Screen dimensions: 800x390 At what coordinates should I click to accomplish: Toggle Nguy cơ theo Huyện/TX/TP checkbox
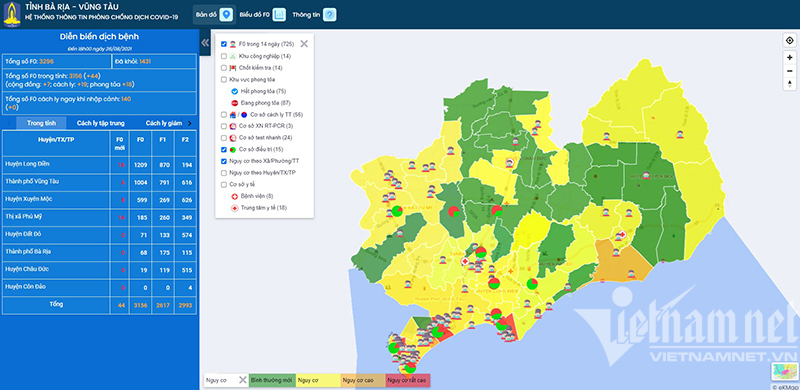(223, 173)
